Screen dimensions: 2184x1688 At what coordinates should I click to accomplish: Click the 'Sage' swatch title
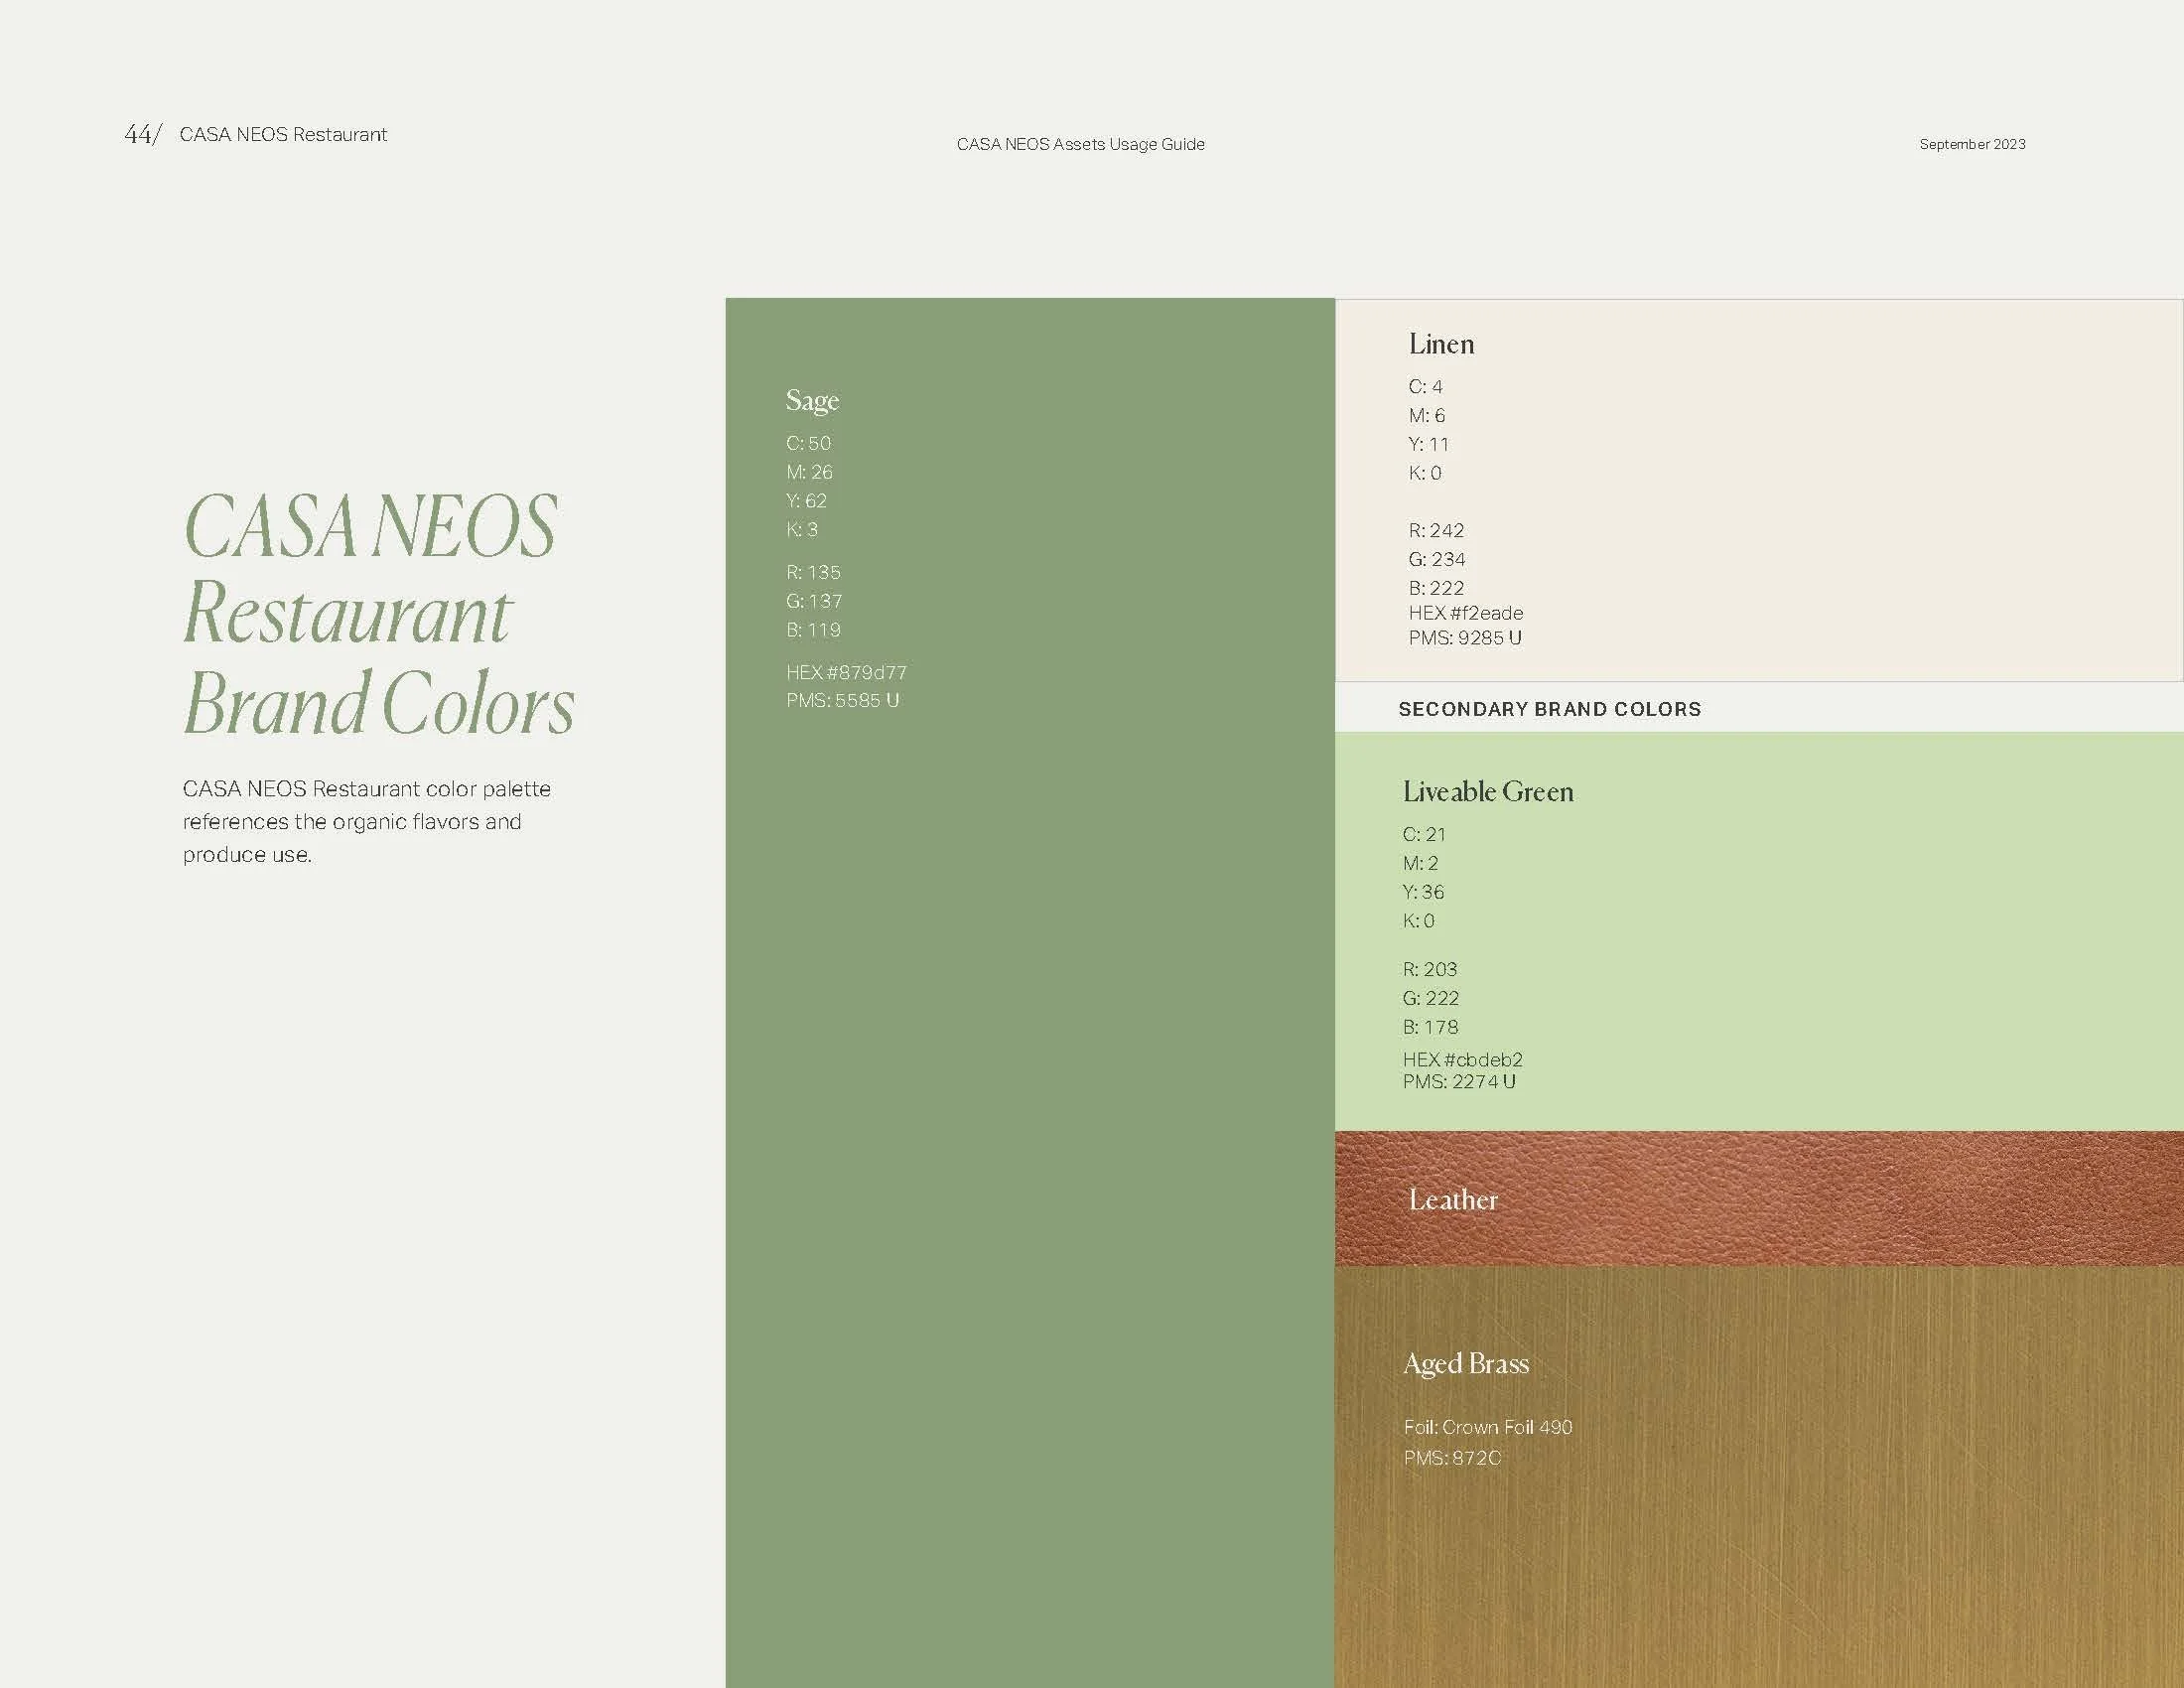click(812, 401)
